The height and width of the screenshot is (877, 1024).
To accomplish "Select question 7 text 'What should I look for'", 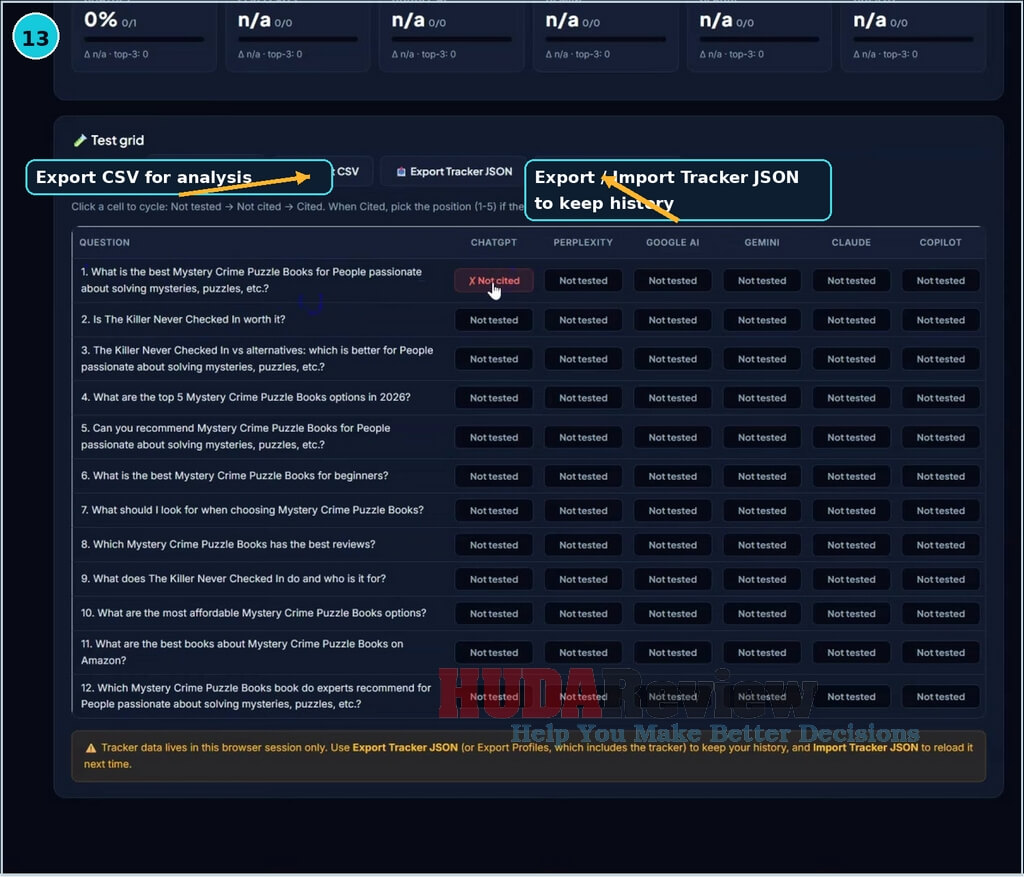I will [x=252, y=510].
